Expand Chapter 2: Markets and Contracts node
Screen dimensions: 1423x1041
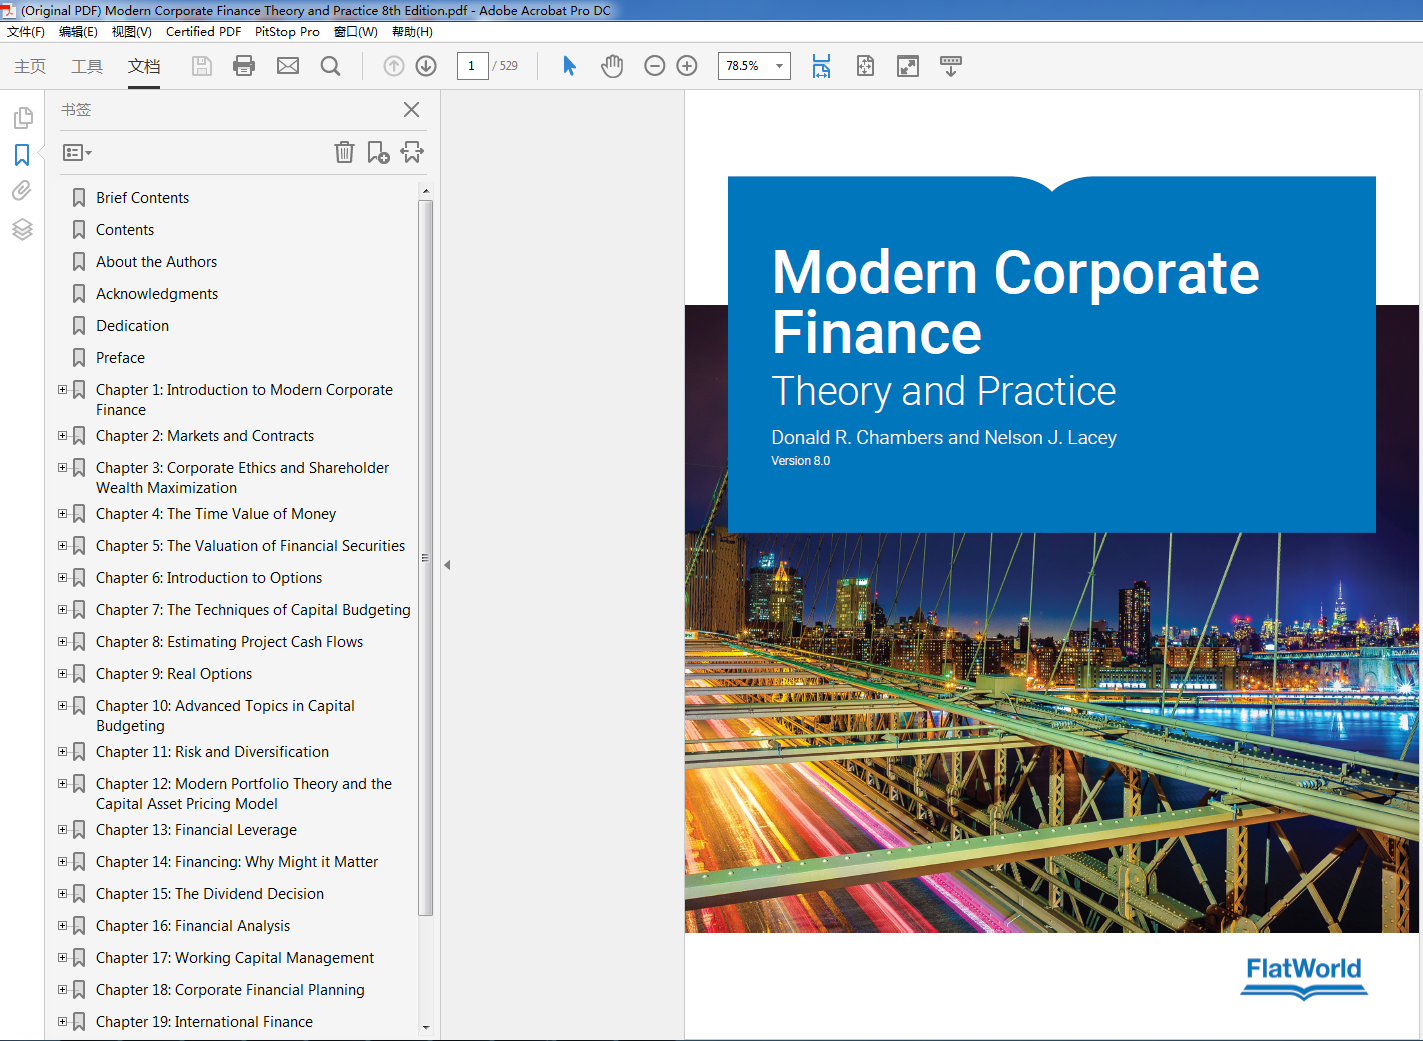click(62, 435)
